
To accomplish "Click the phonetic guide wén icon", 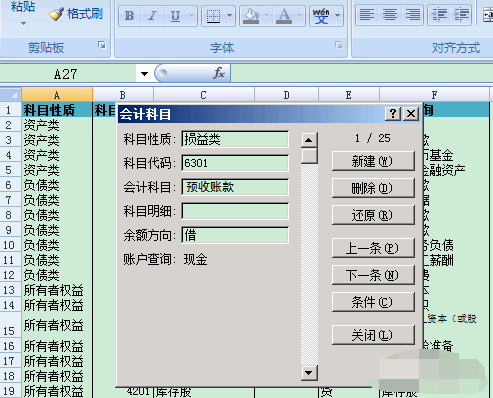I will point(321,16).
